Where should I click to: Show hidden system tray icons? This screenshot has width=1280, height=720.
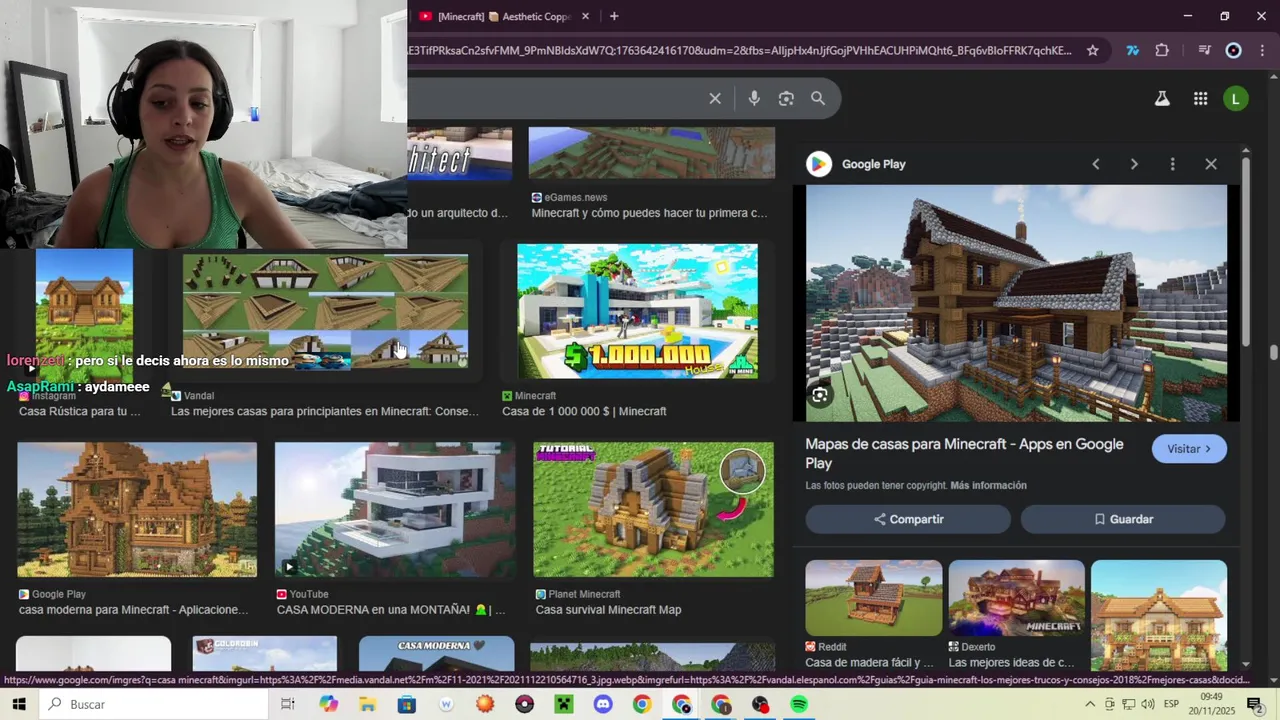coord(1090,704)
